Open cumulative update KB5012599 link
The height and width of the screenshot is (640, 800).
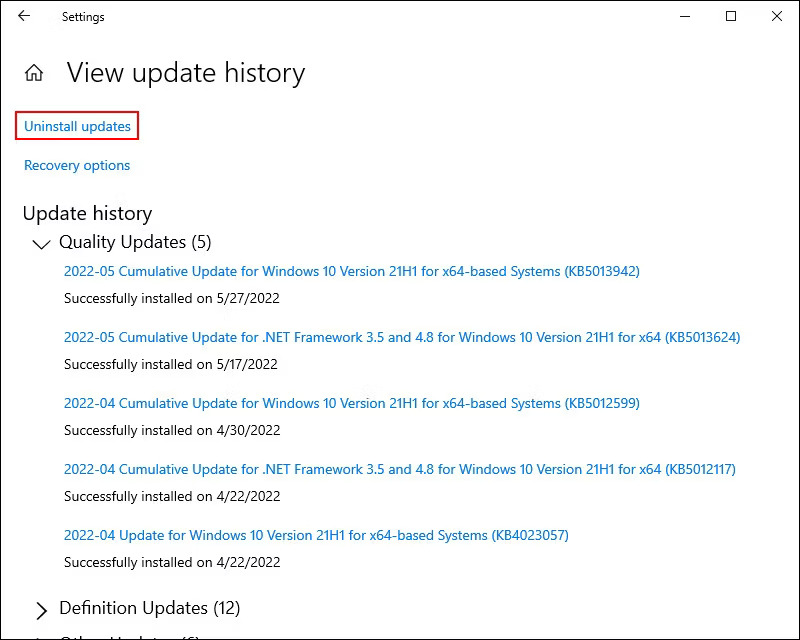pos(351,403)
